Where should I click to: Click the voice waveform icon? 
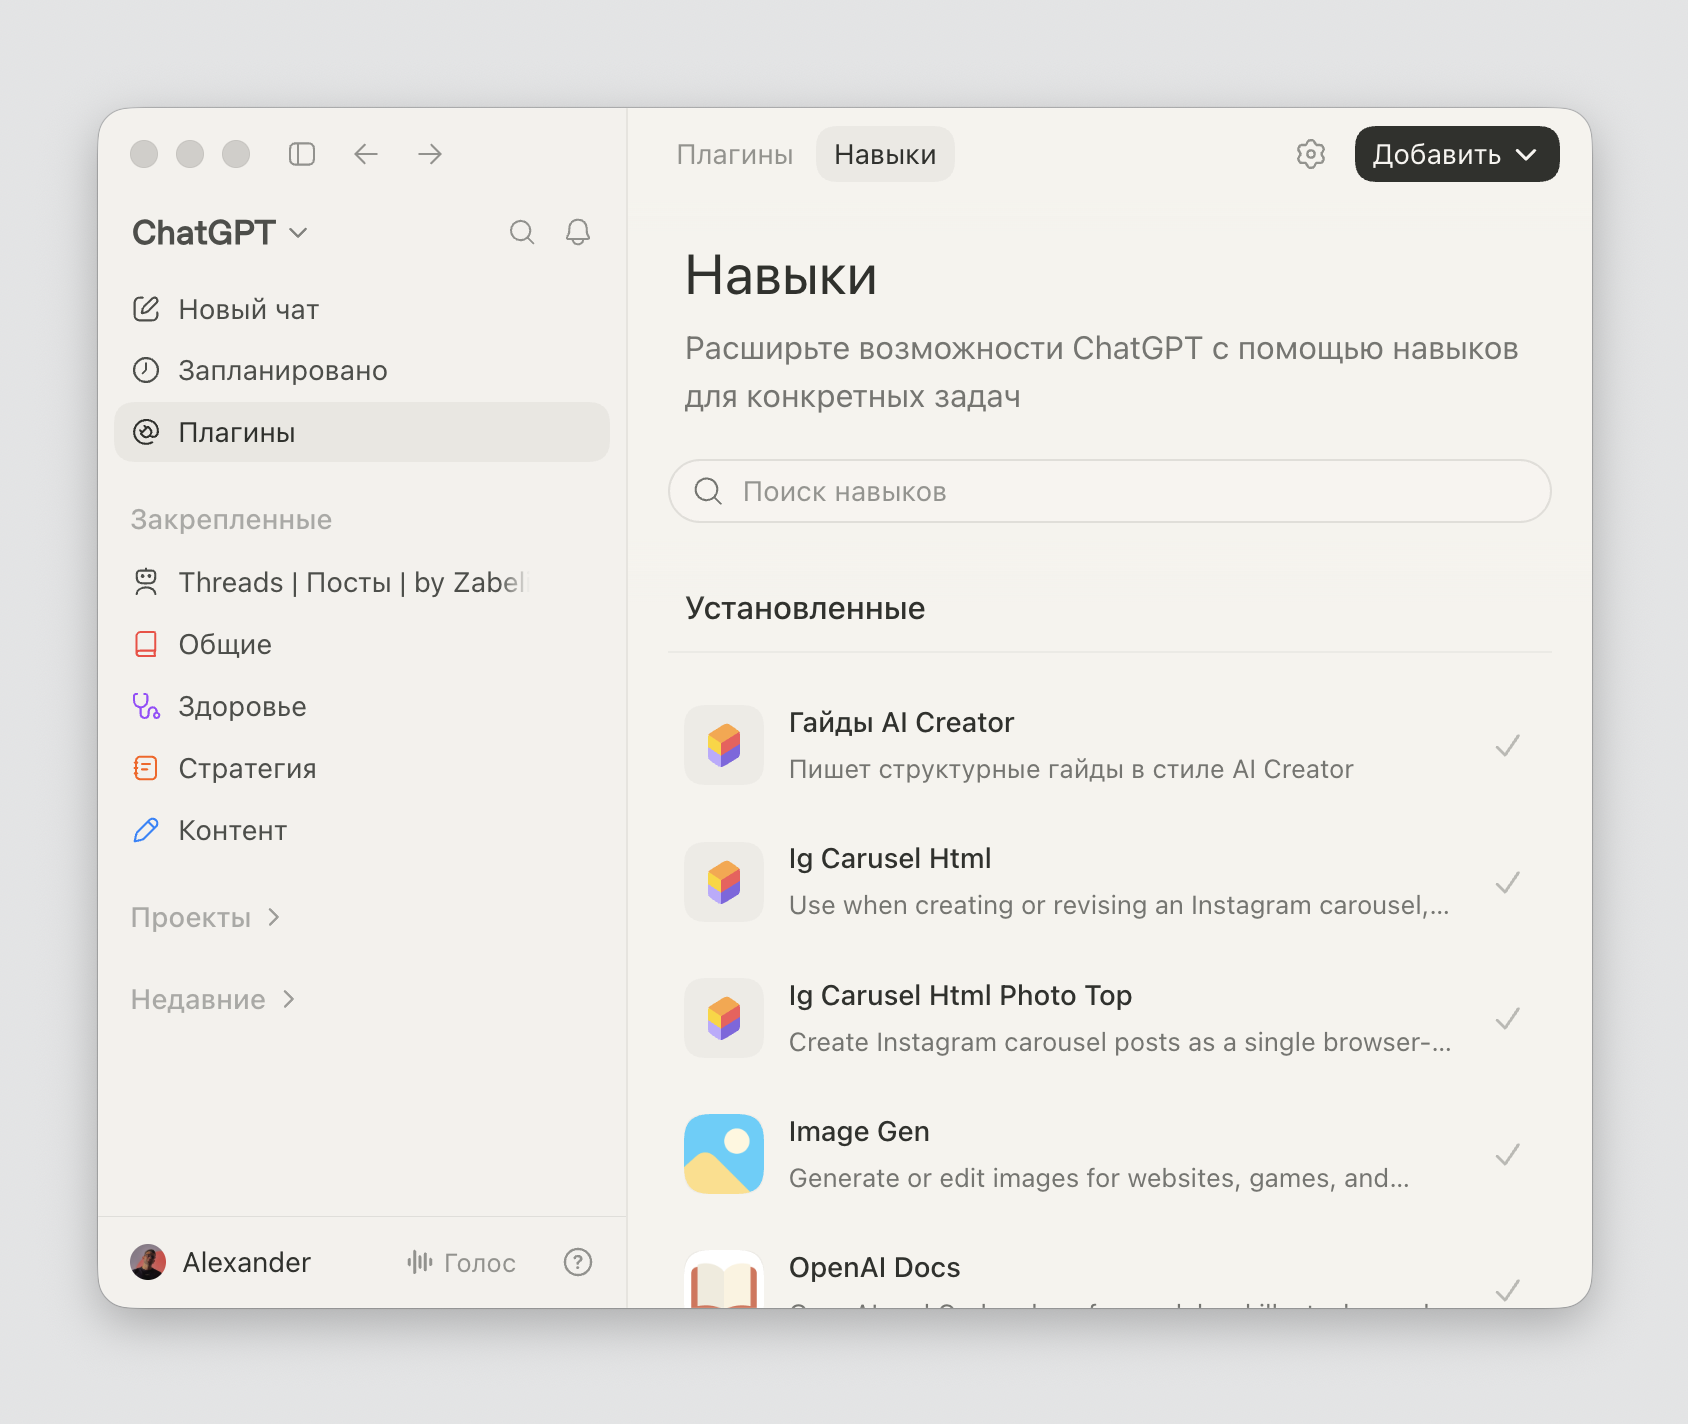pos(420,1262)
